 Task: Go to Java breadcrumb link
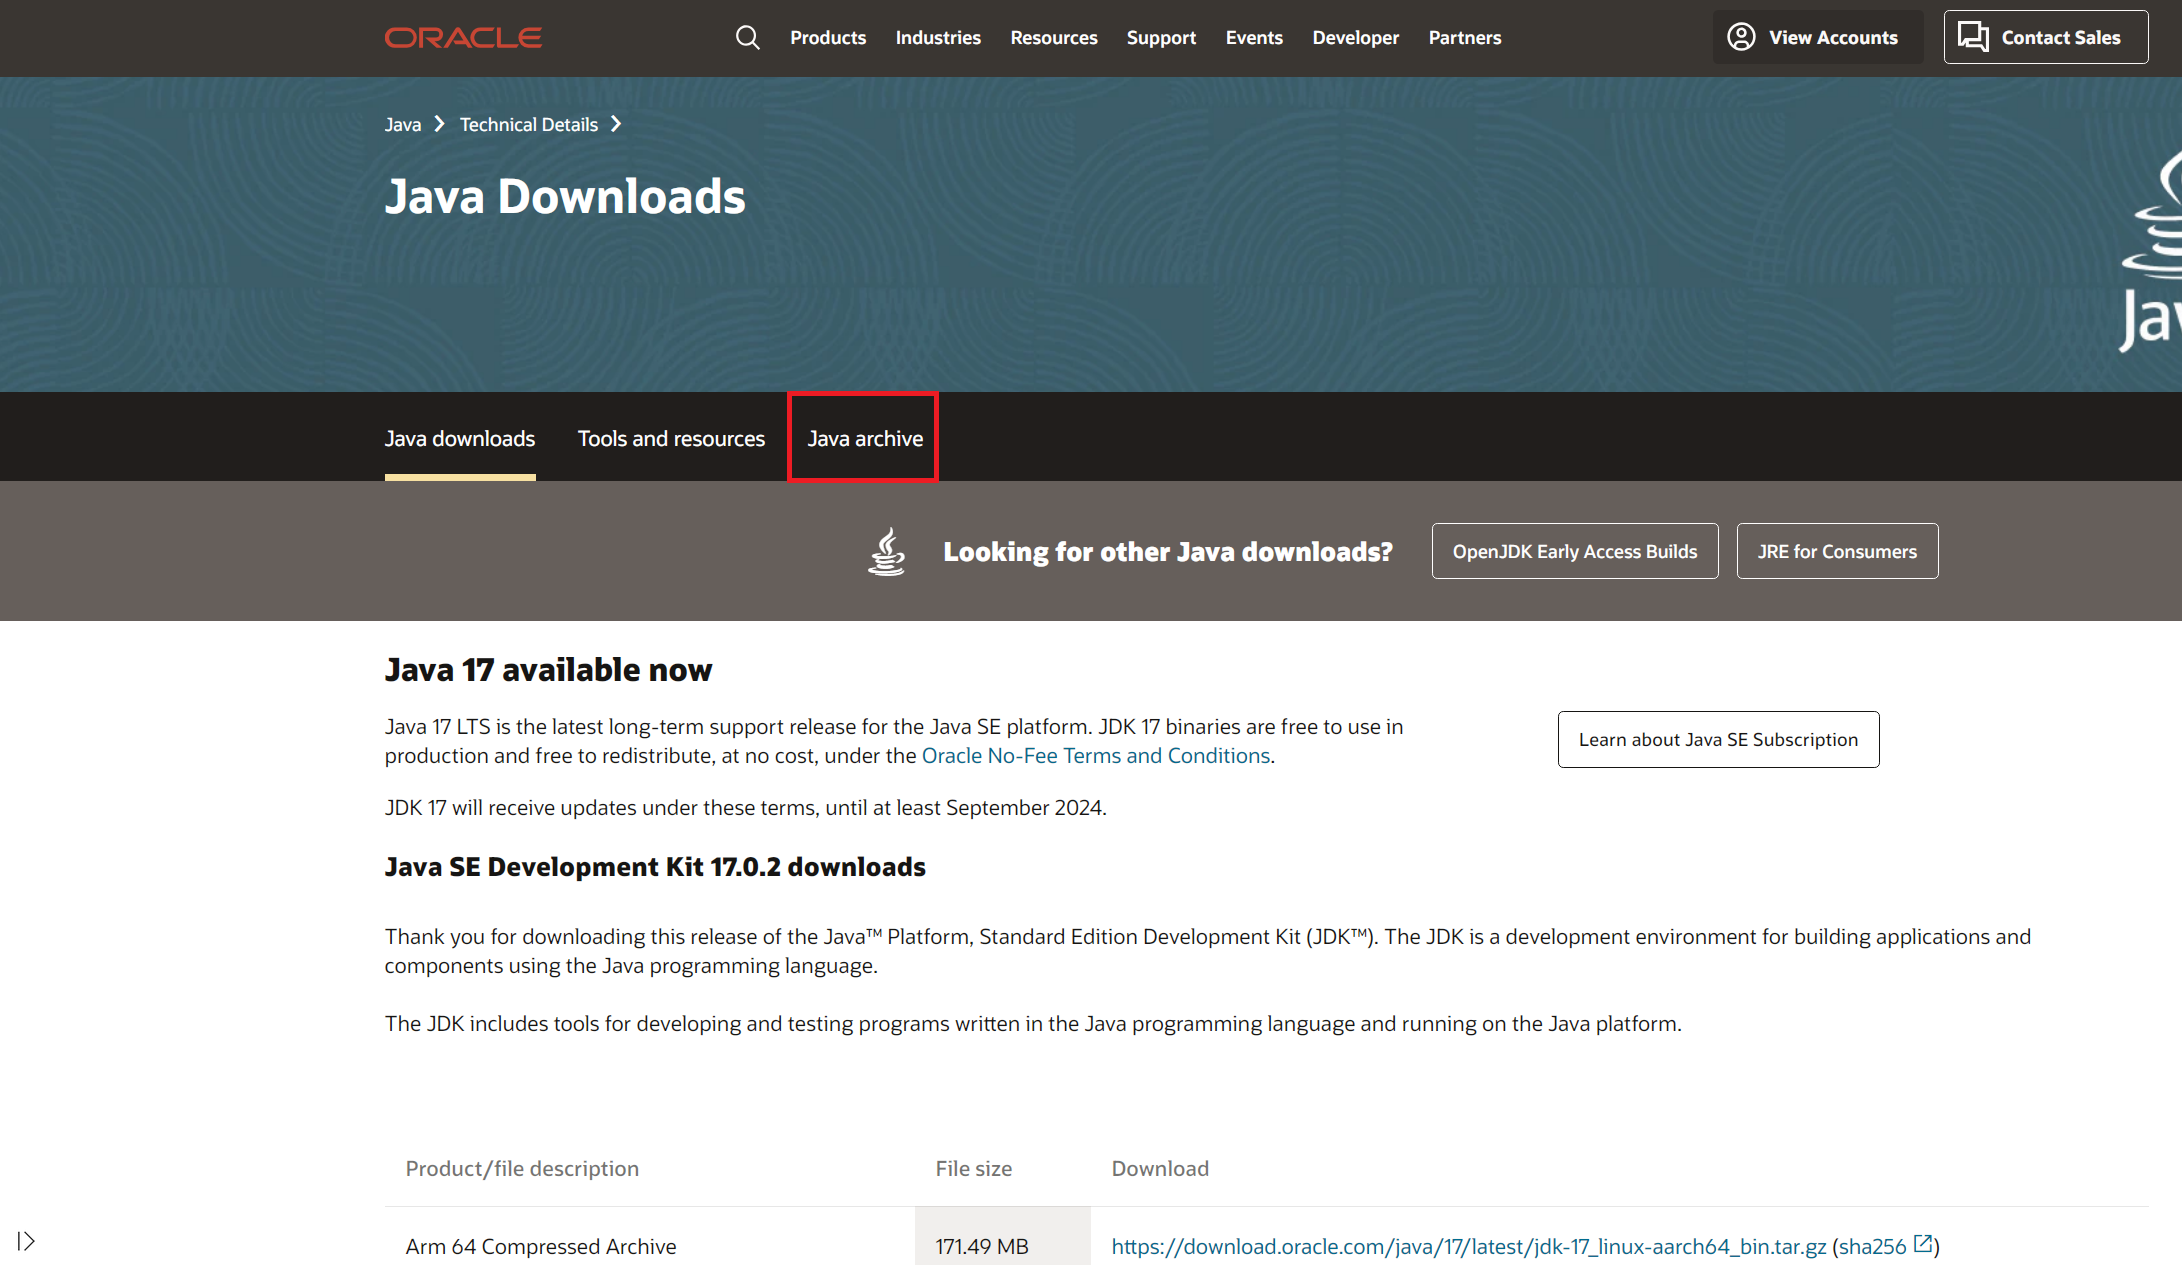pyautogui.click(x=403, y=125)
